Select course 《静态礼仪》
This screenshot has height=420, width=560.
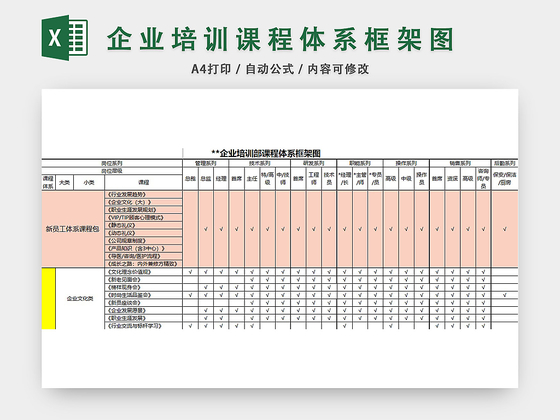tap(144, 225)
